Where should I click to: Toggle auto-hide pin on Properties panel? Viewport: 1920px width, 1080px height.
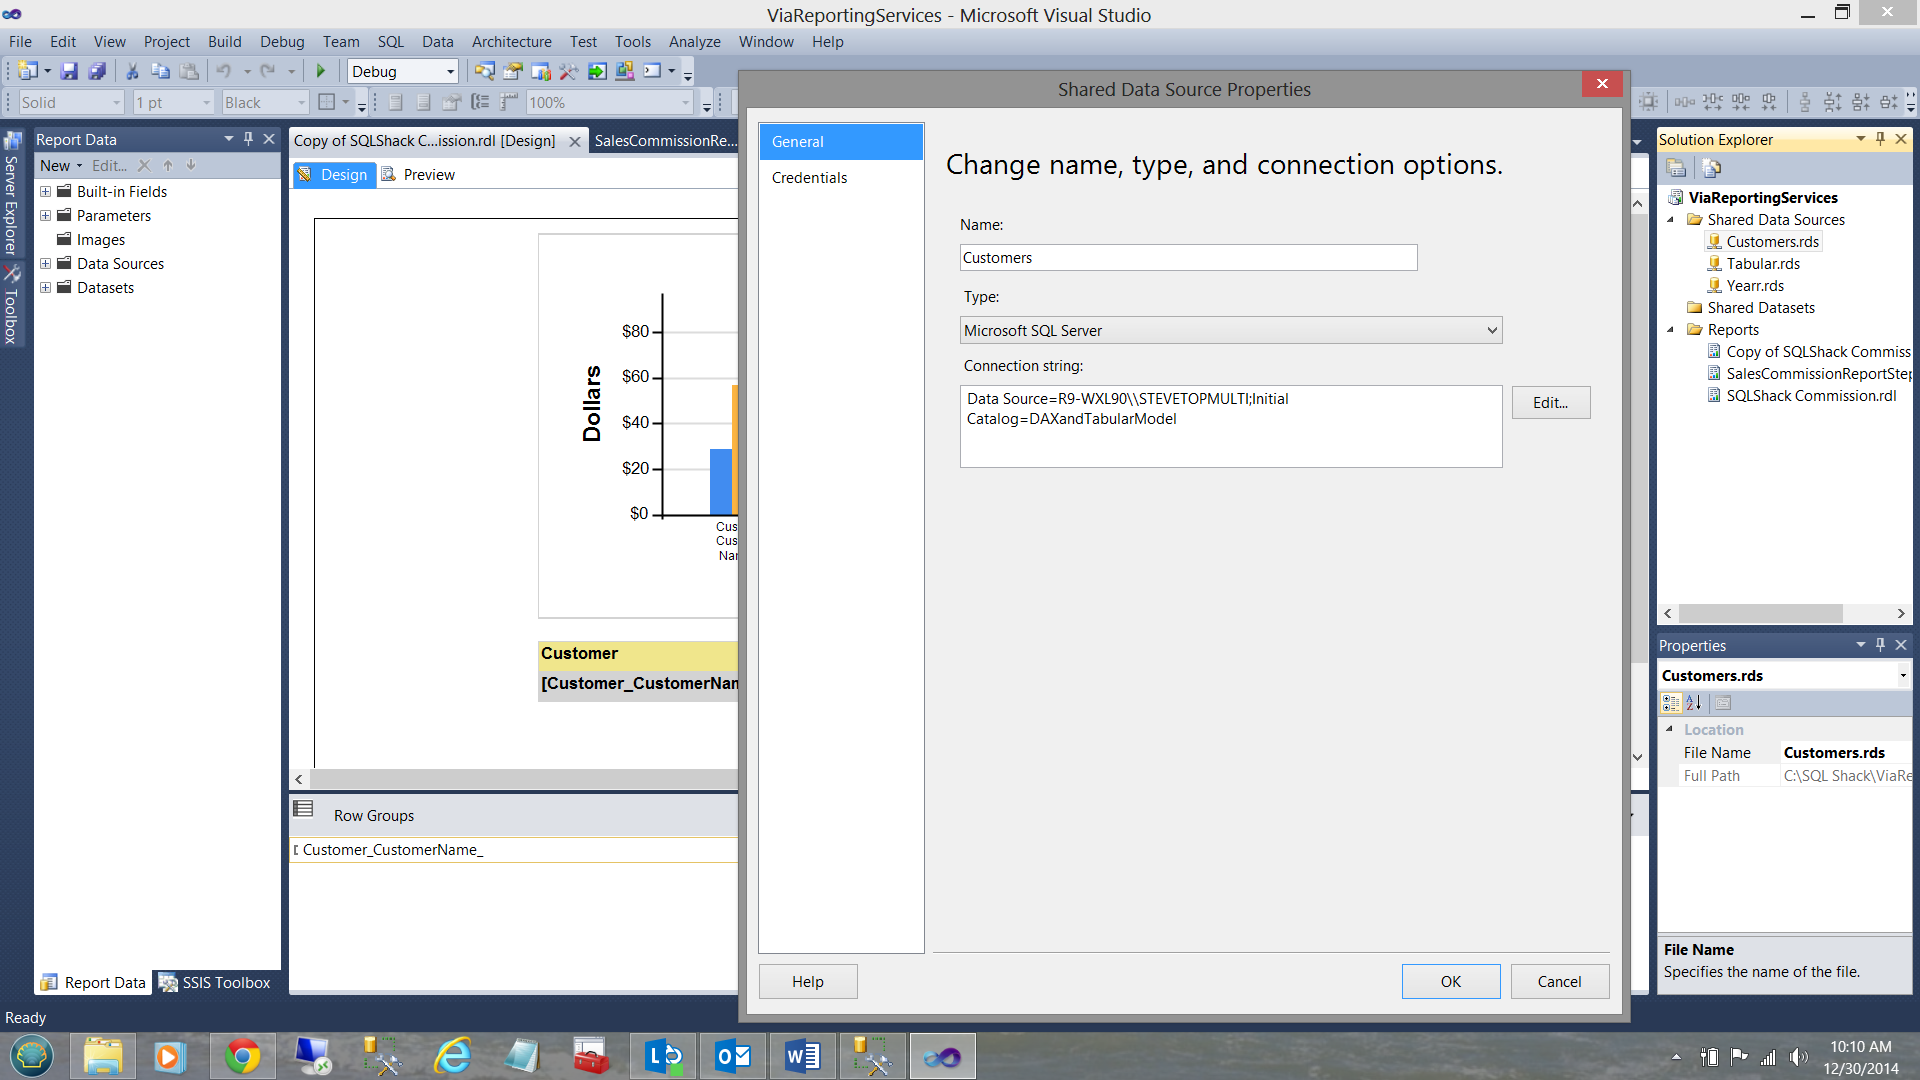point(1880,645)
